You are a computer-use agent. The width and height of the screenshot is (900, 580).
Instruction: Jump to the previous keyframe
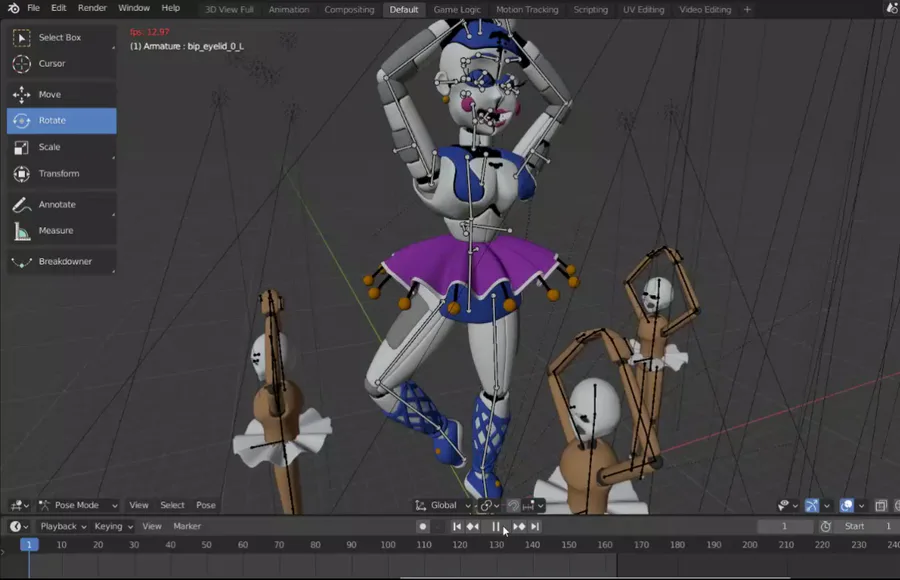473,527
